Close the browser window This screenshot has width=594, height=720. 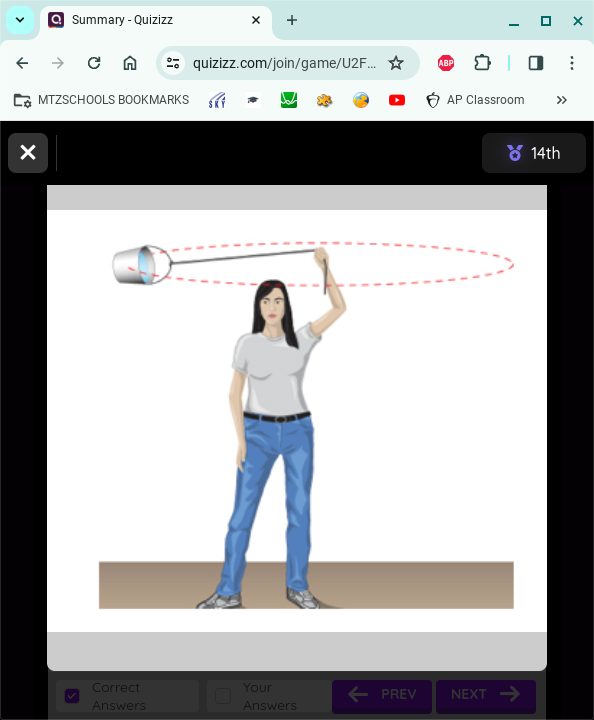pos(578,21)
